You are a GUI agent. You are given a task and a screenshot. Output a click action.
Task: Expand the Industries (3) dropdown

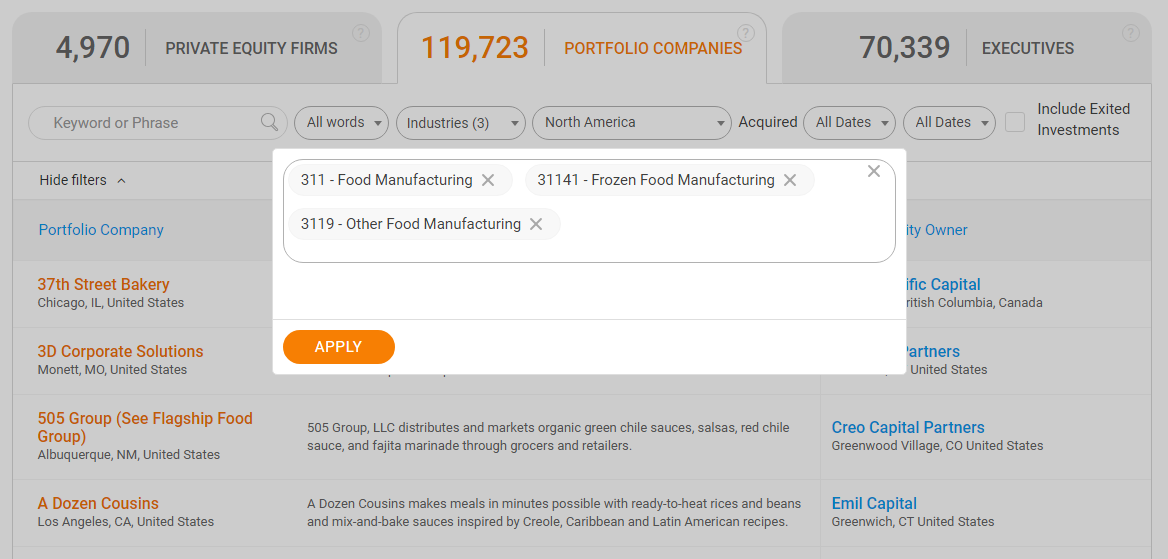point(460,122)
